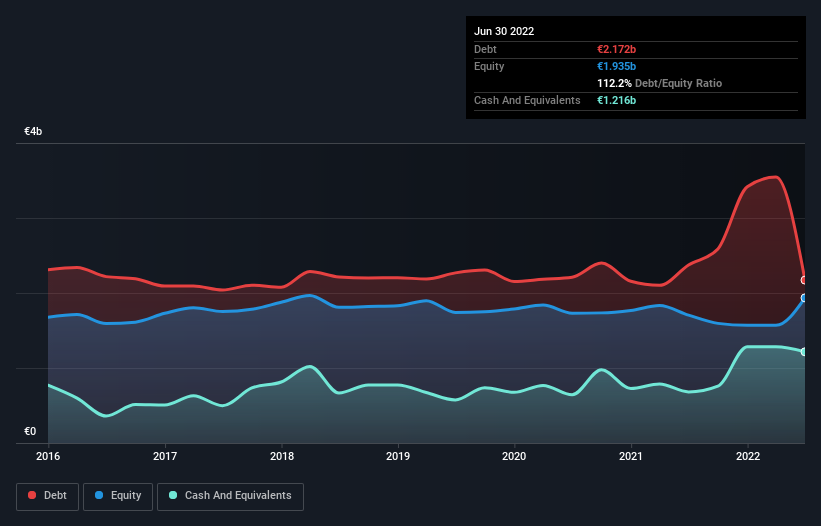Select the Debt endpoint marker on the red line
This screenshot has width=821, height=526.
point(804,281)
